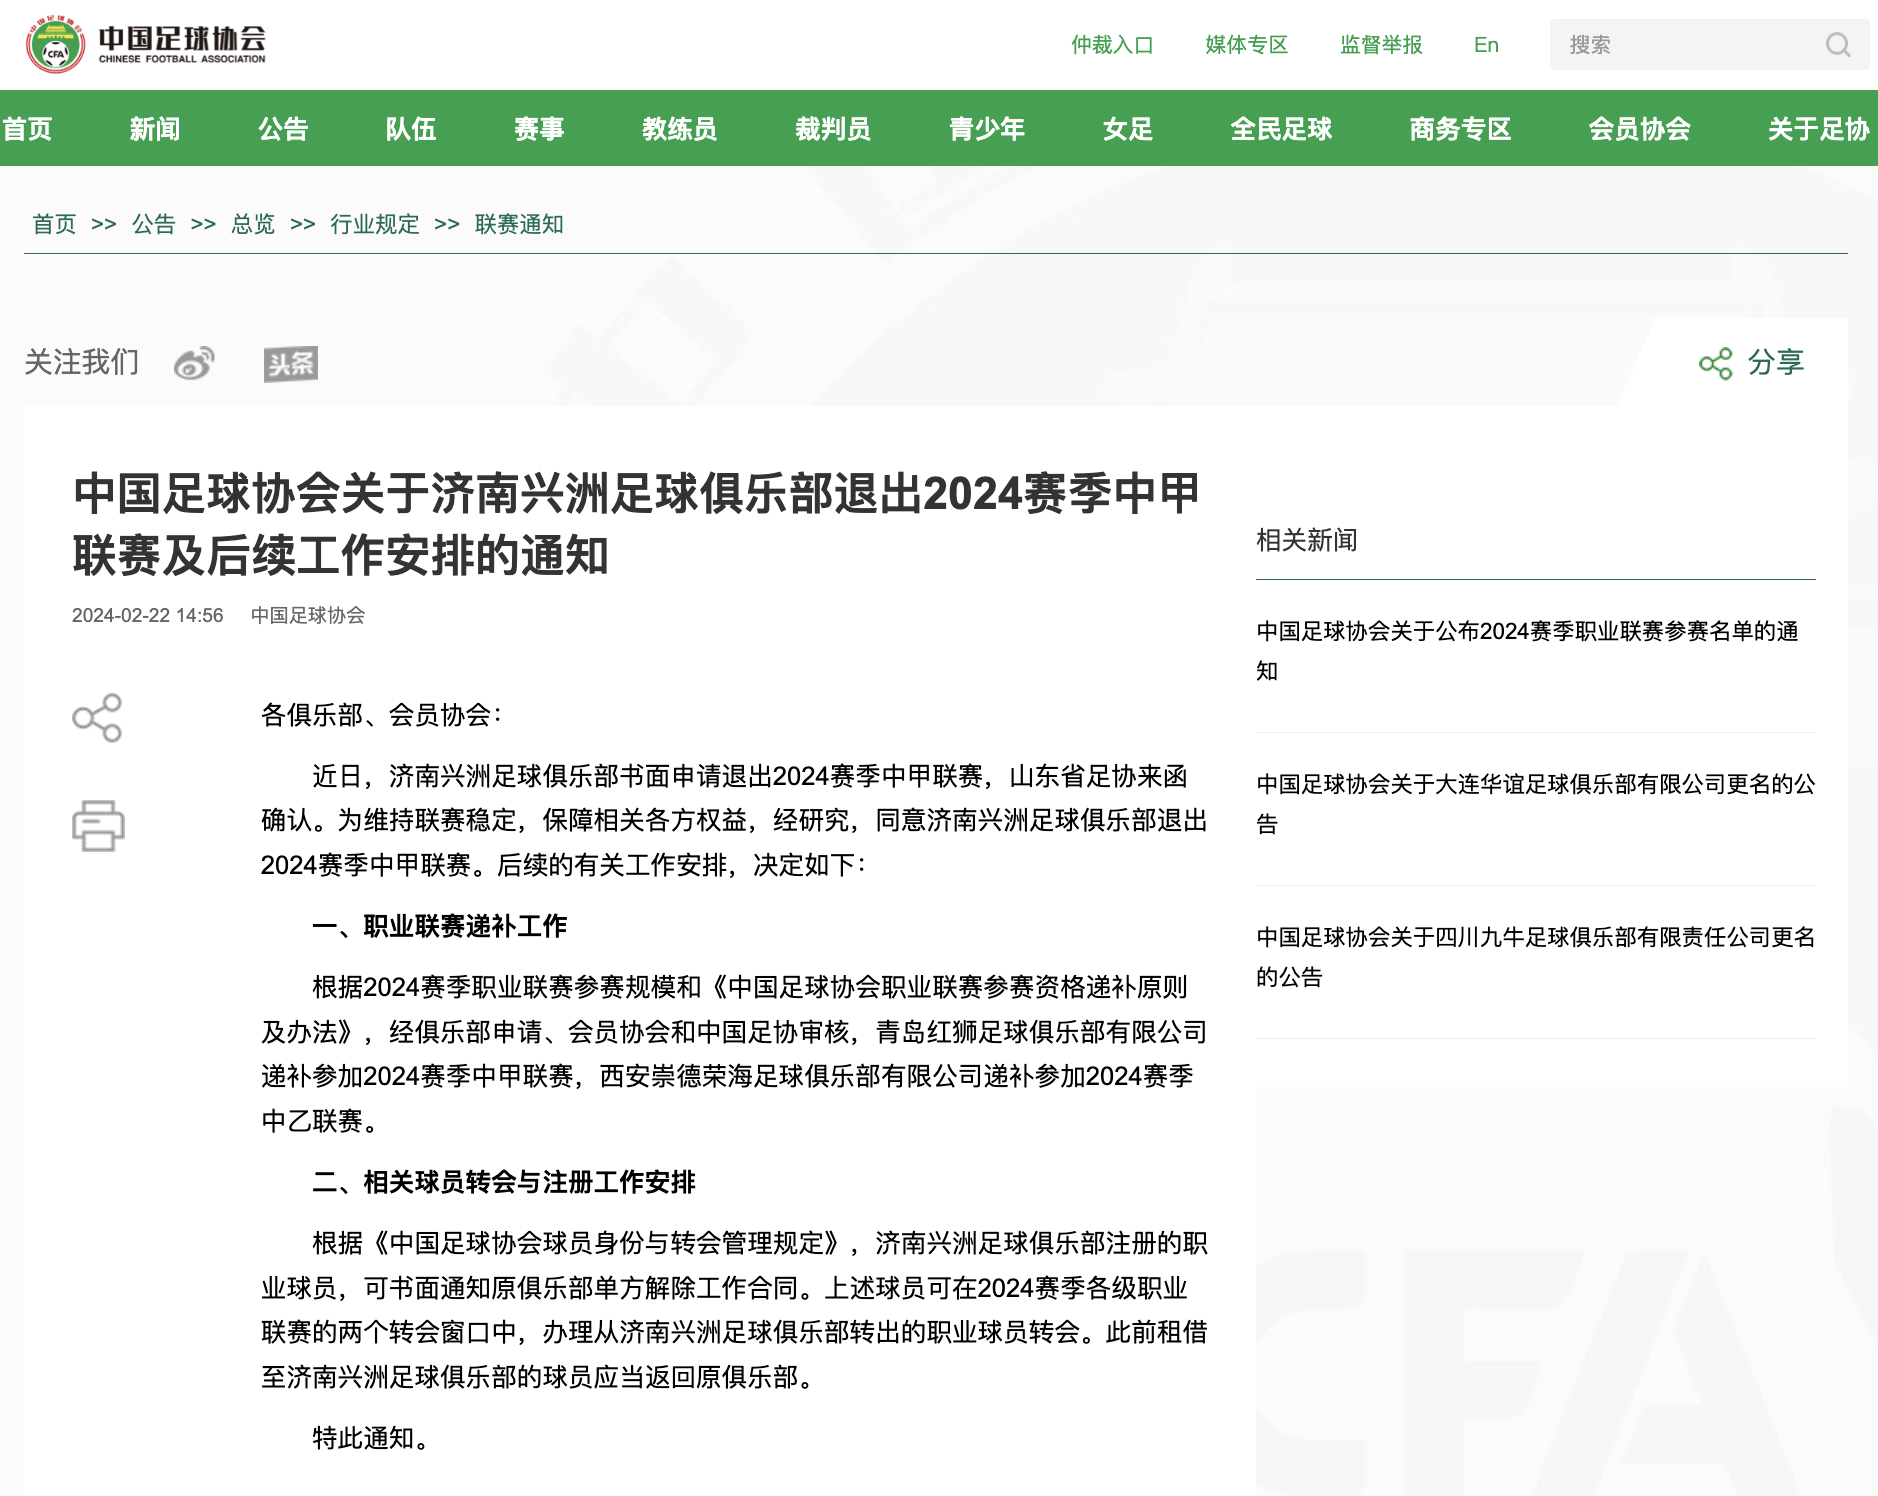This screenshot has width=1878, height=1496.
Task: Click the Chinese Football Association logo
Action: (146, 44)
